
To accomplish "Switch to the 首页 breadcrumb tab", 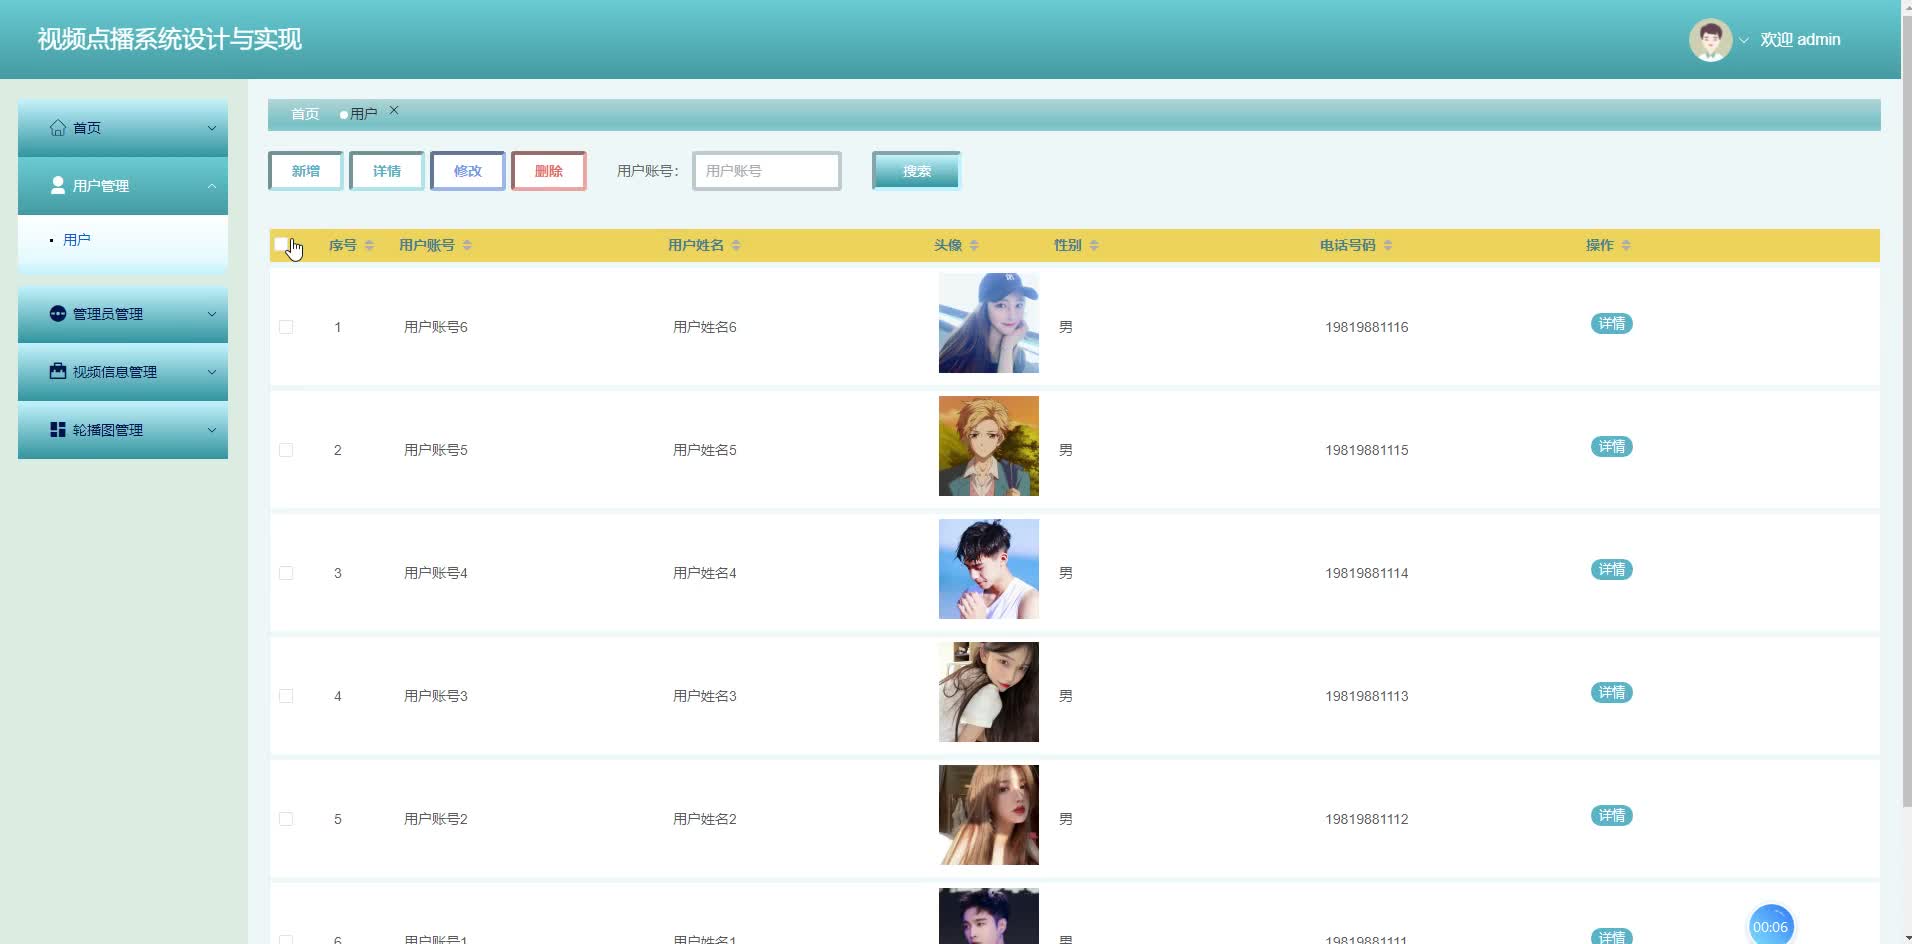I will pyautogui.click(x=305, y=114).
